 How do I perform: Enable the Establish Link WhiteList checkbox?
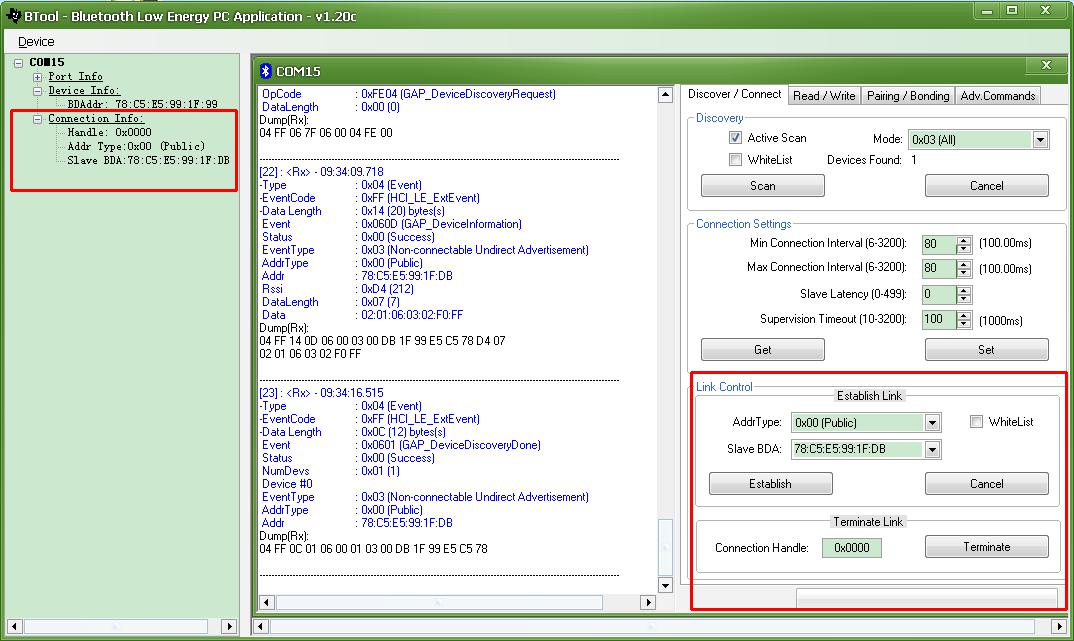tap(976, 422)
